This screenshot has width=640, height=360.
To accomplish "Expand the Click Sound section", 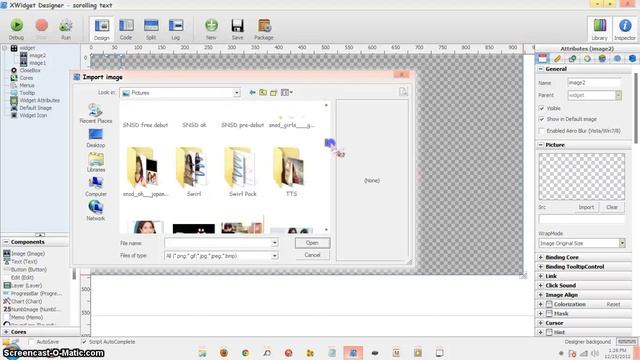I will (x=541, y=285).
